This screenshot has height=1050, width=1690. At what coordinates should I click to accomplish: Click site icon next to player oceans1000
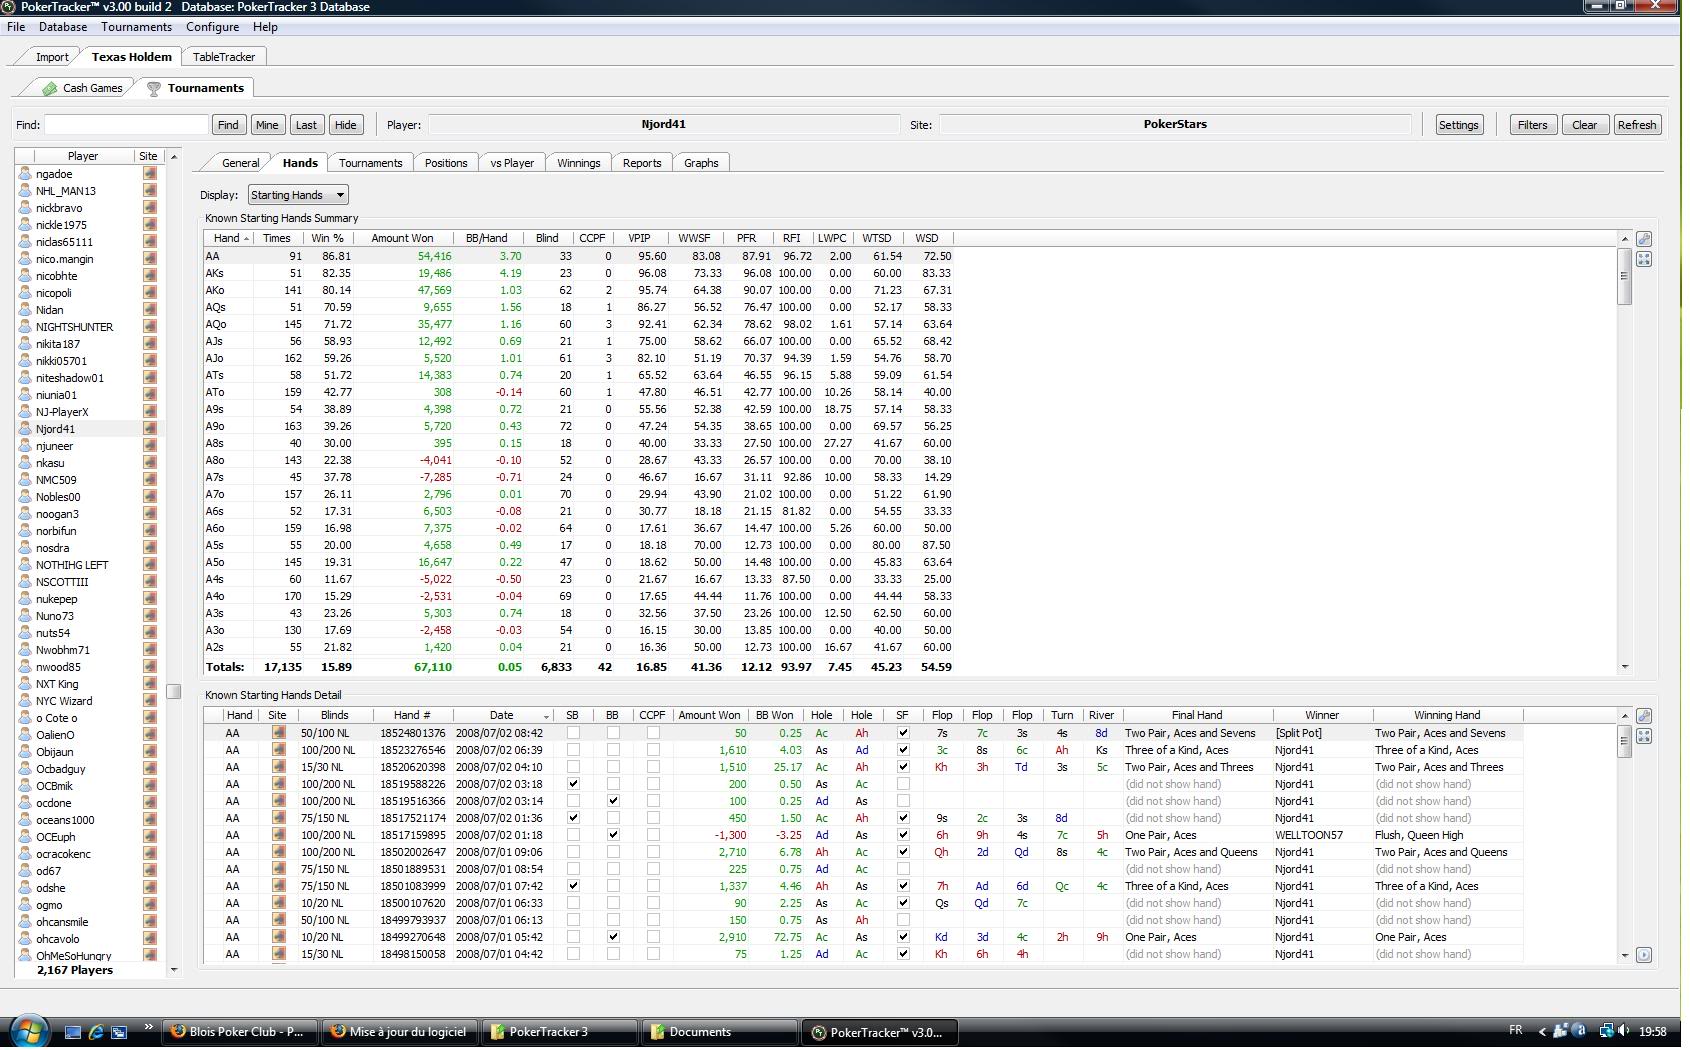[x=150, y=820]
